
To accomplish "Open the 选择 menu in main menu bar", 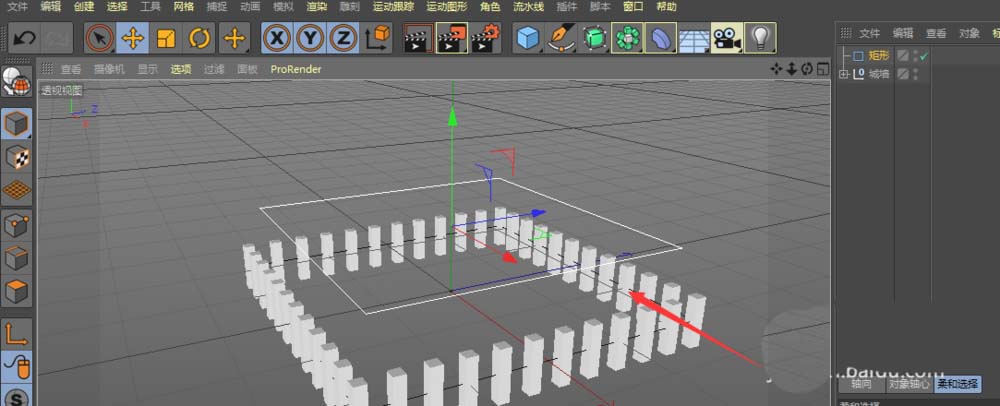I will click(x=117, y=7).
